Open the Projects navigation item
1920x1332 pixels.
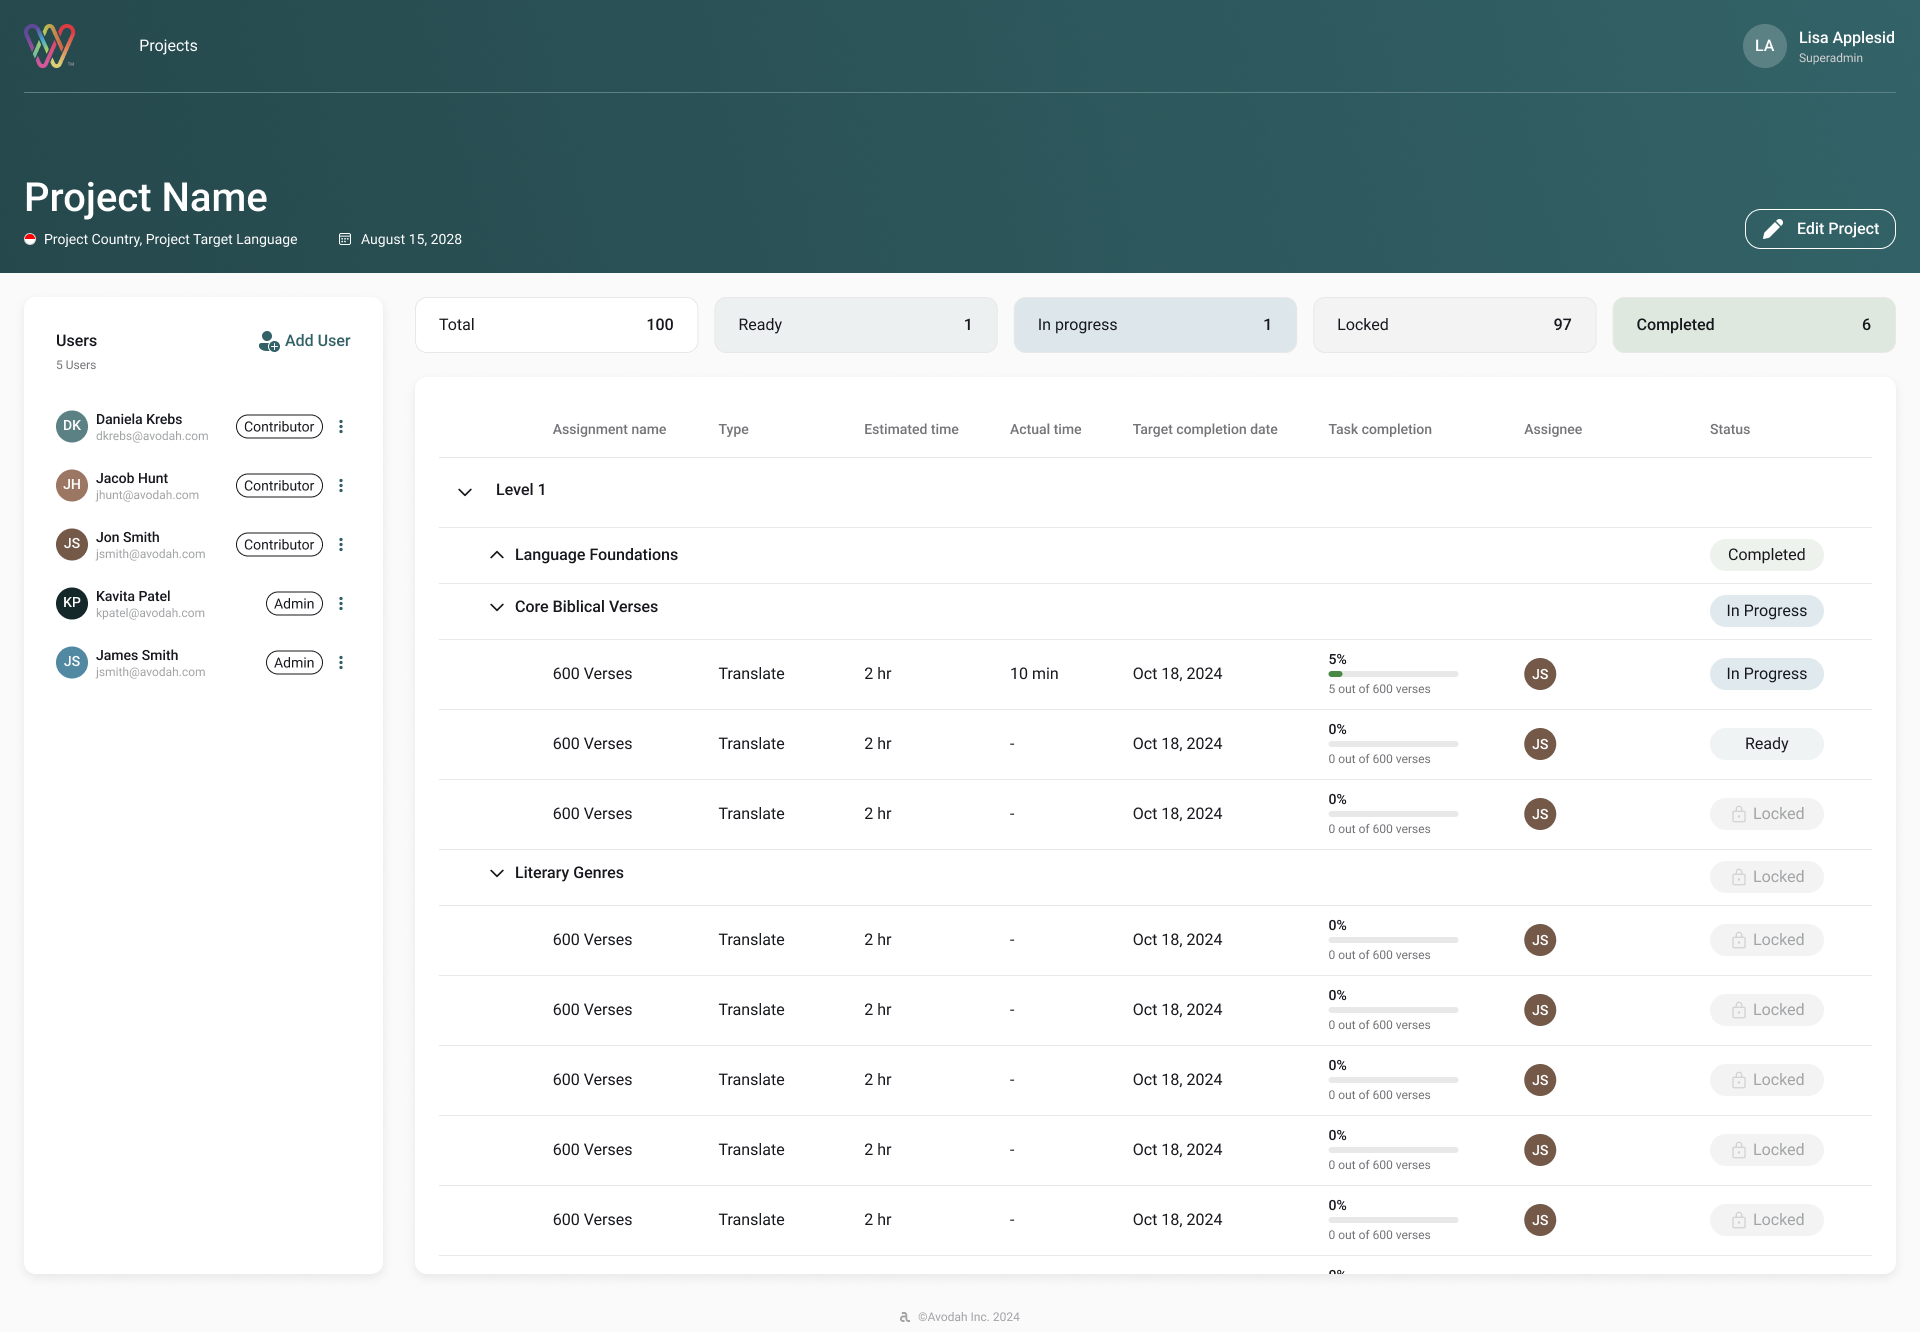(168, 46)
